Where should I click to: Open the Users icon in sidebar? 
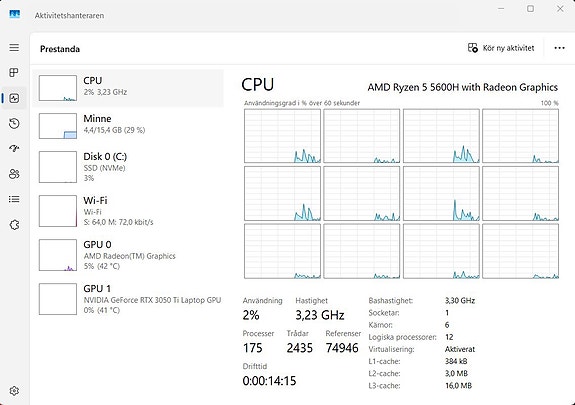click(x=14, y=174)
